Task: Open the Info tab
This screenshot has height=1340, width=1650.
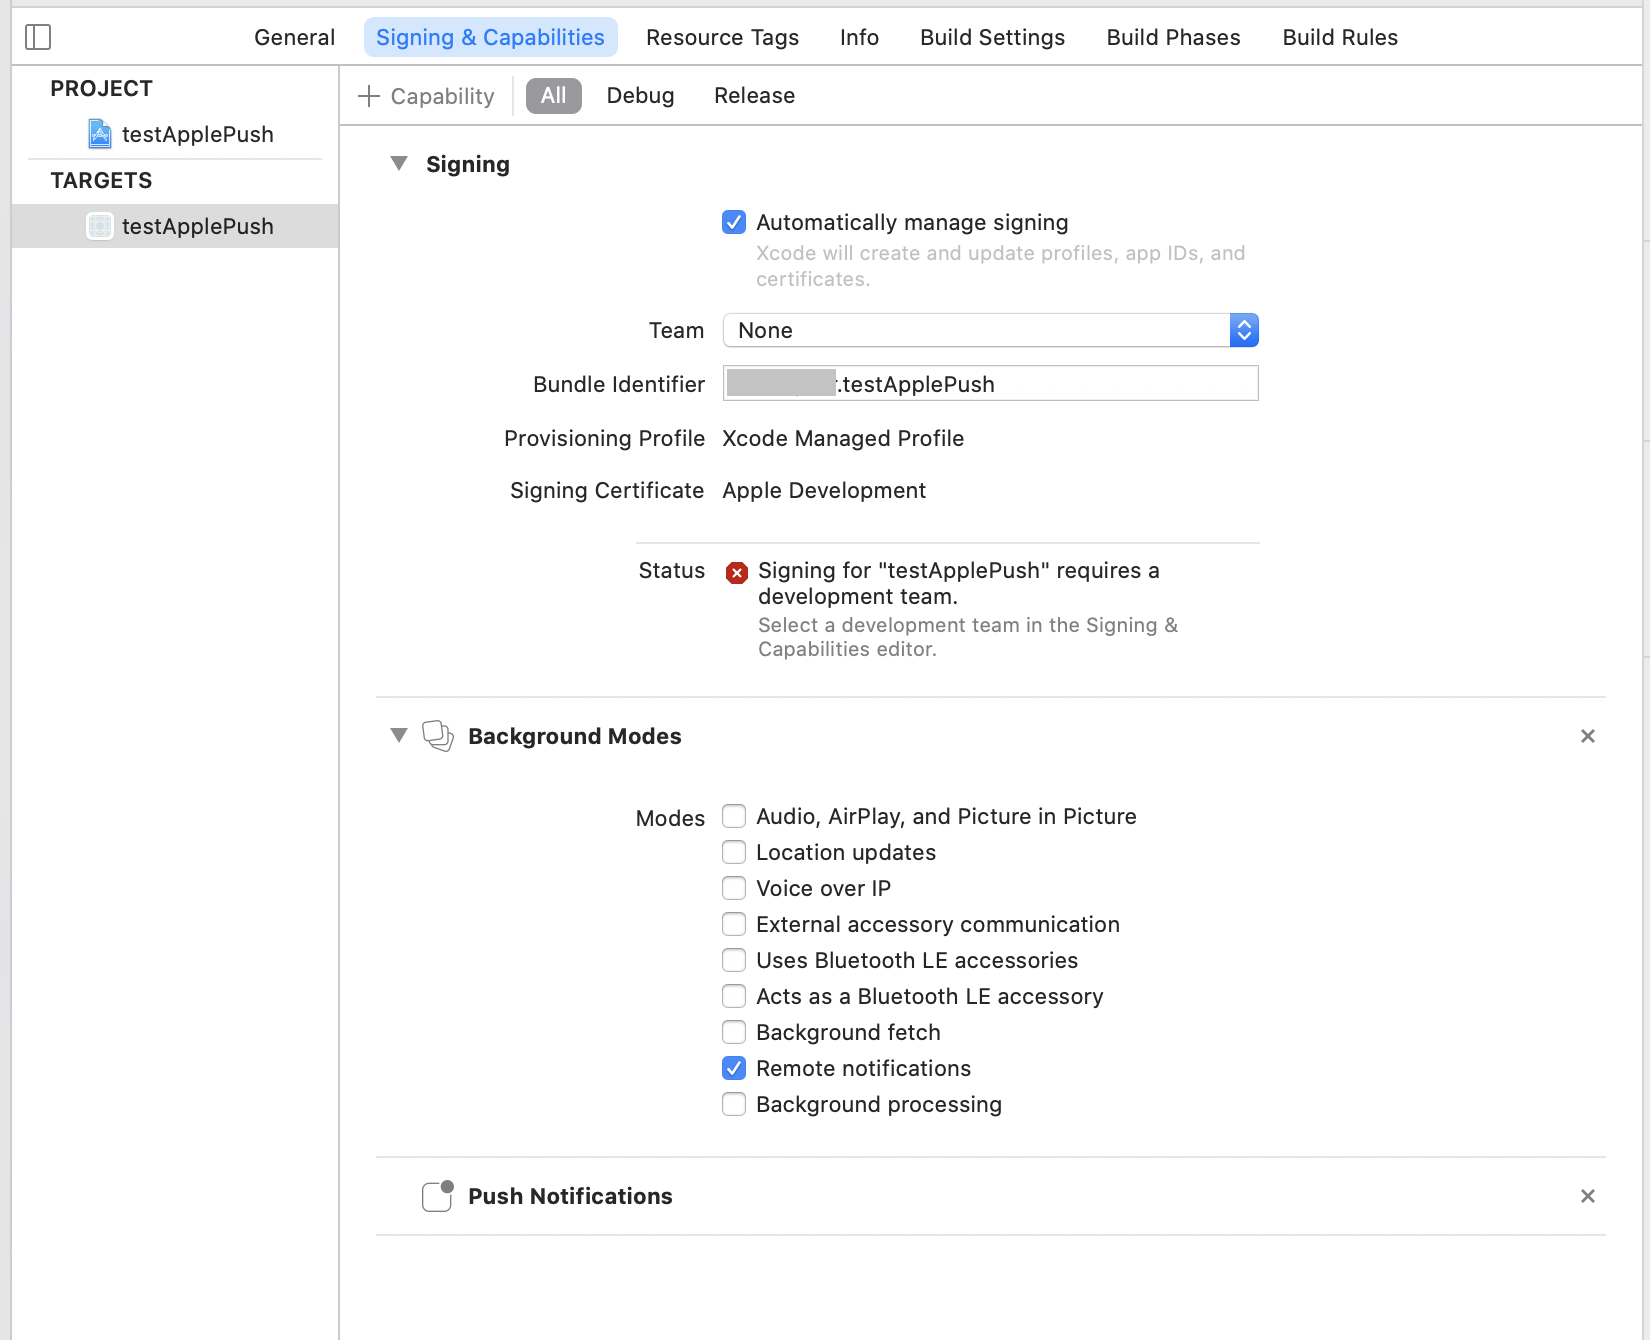Action: click(859, 37)
